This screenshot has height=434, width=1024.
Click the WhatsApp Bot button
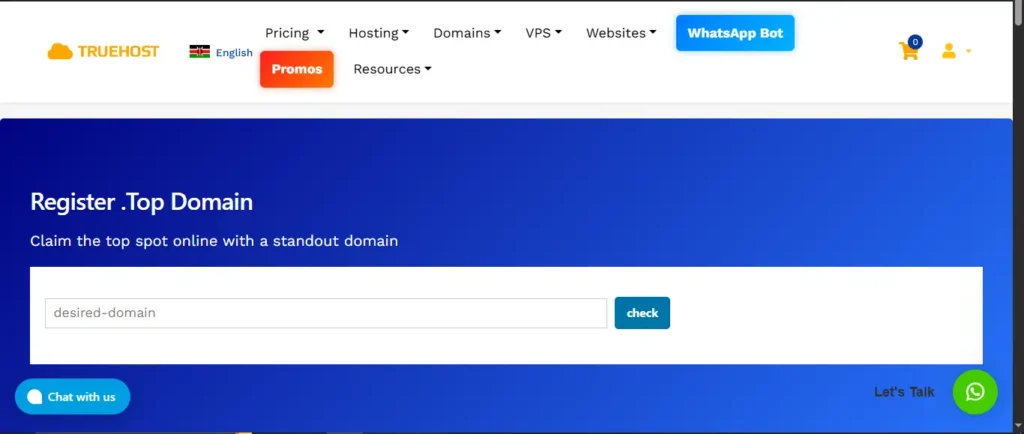[735, 33]
